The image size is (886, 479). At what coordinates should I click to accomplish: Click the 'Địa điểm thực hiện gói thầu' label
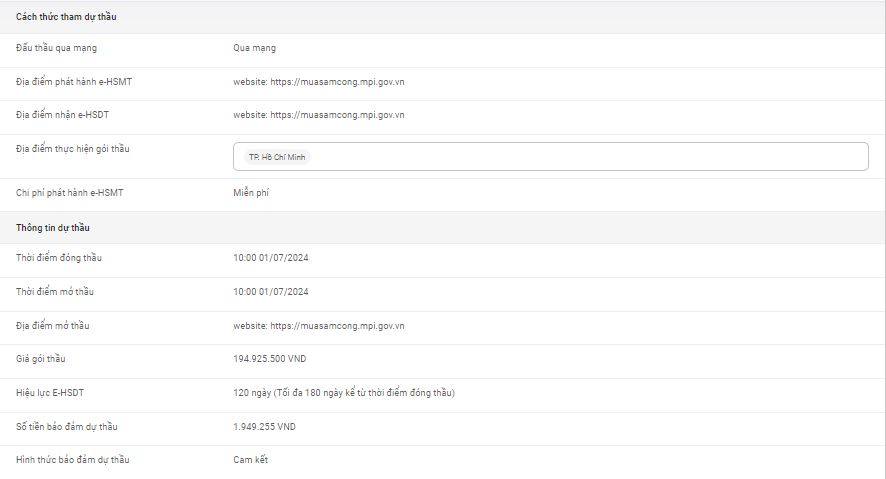[x=73, y=149]
